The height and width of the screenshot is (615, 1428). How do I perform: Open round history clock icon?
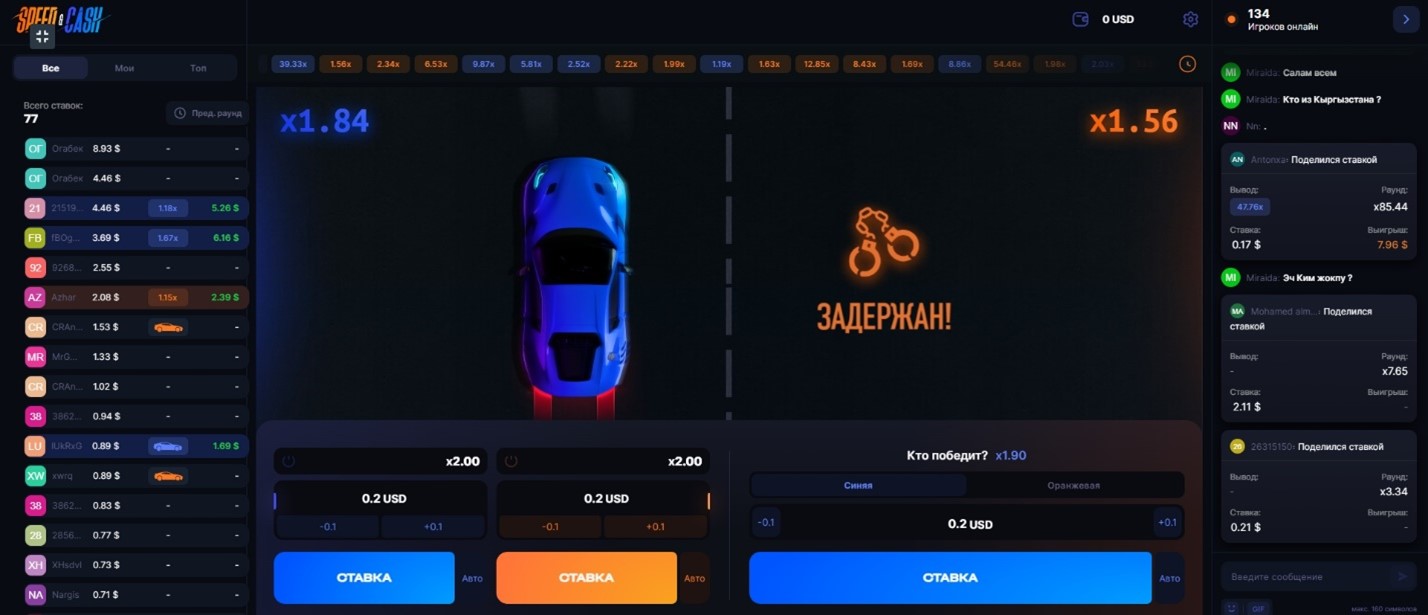(1187, 64)
